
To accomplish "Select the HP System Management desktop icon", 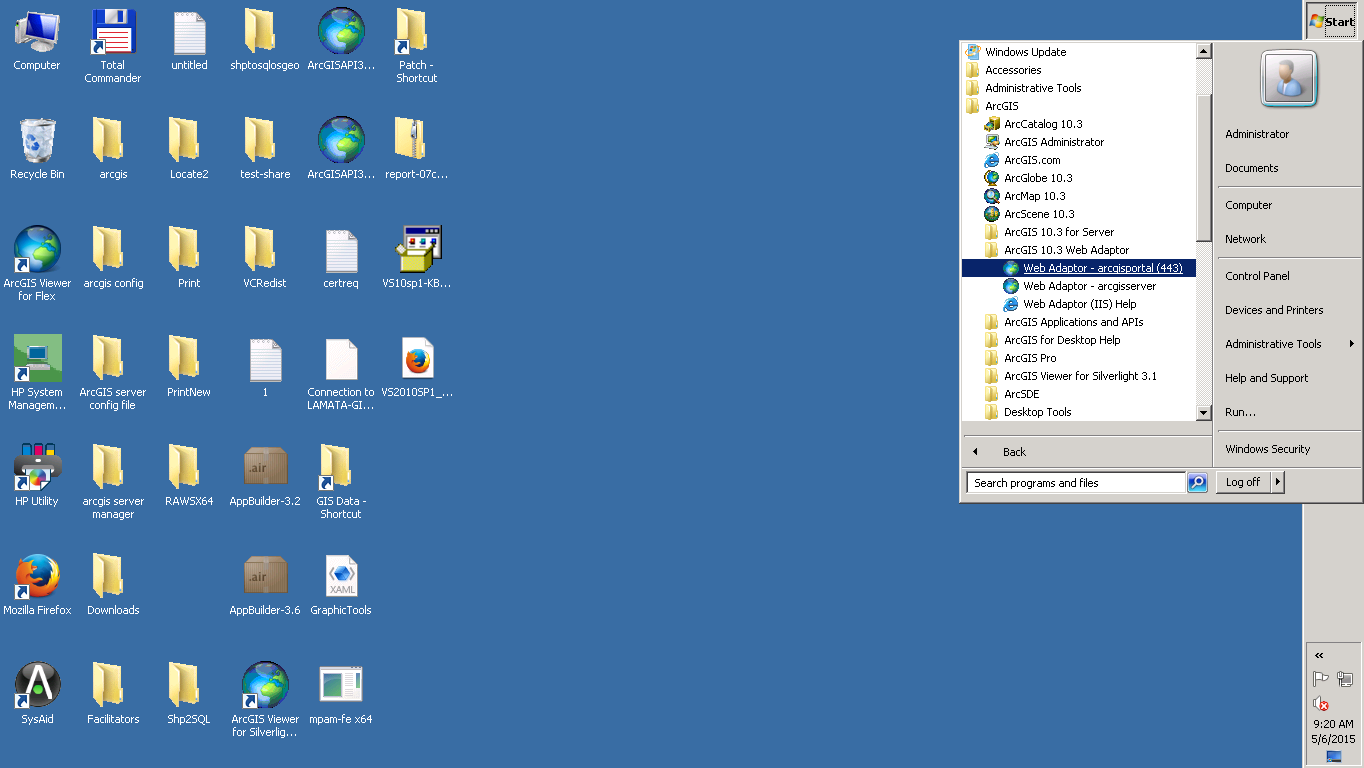I will pos(37,373).
